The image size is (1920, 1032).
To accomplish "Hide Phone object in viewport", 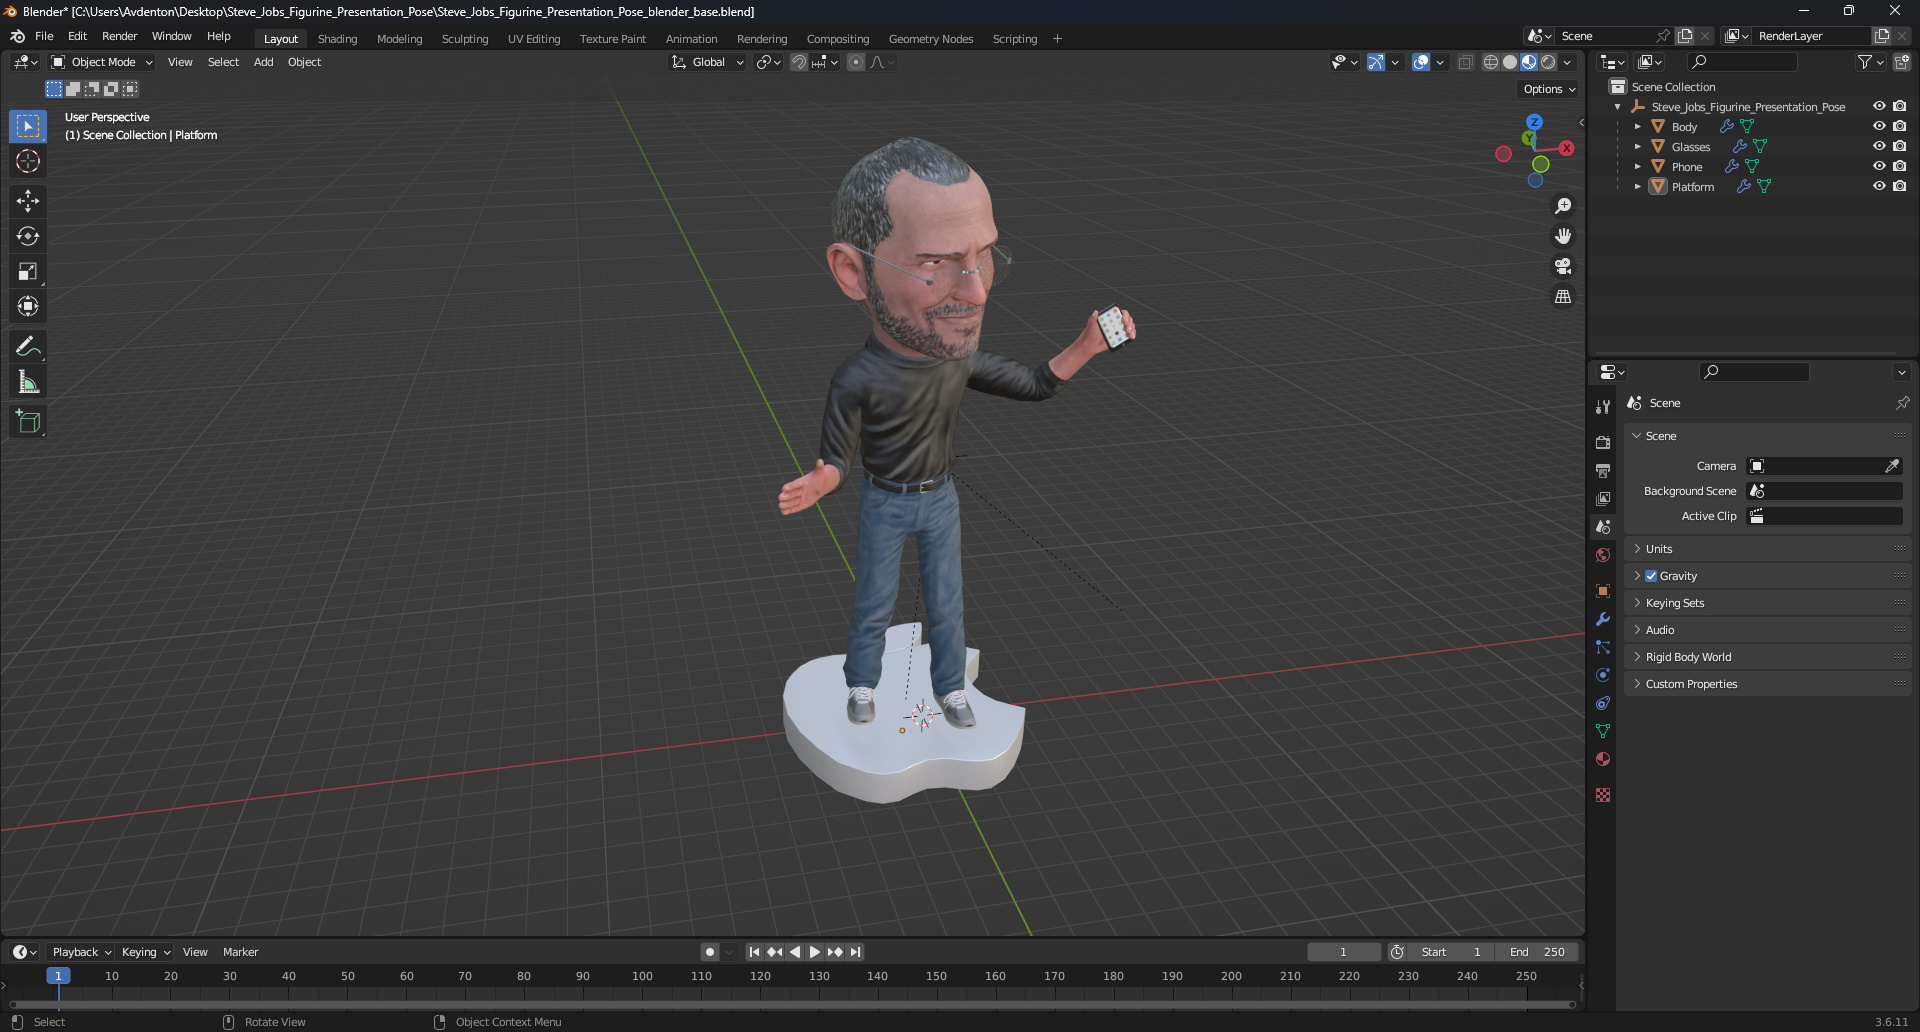I will [1879, 167].
